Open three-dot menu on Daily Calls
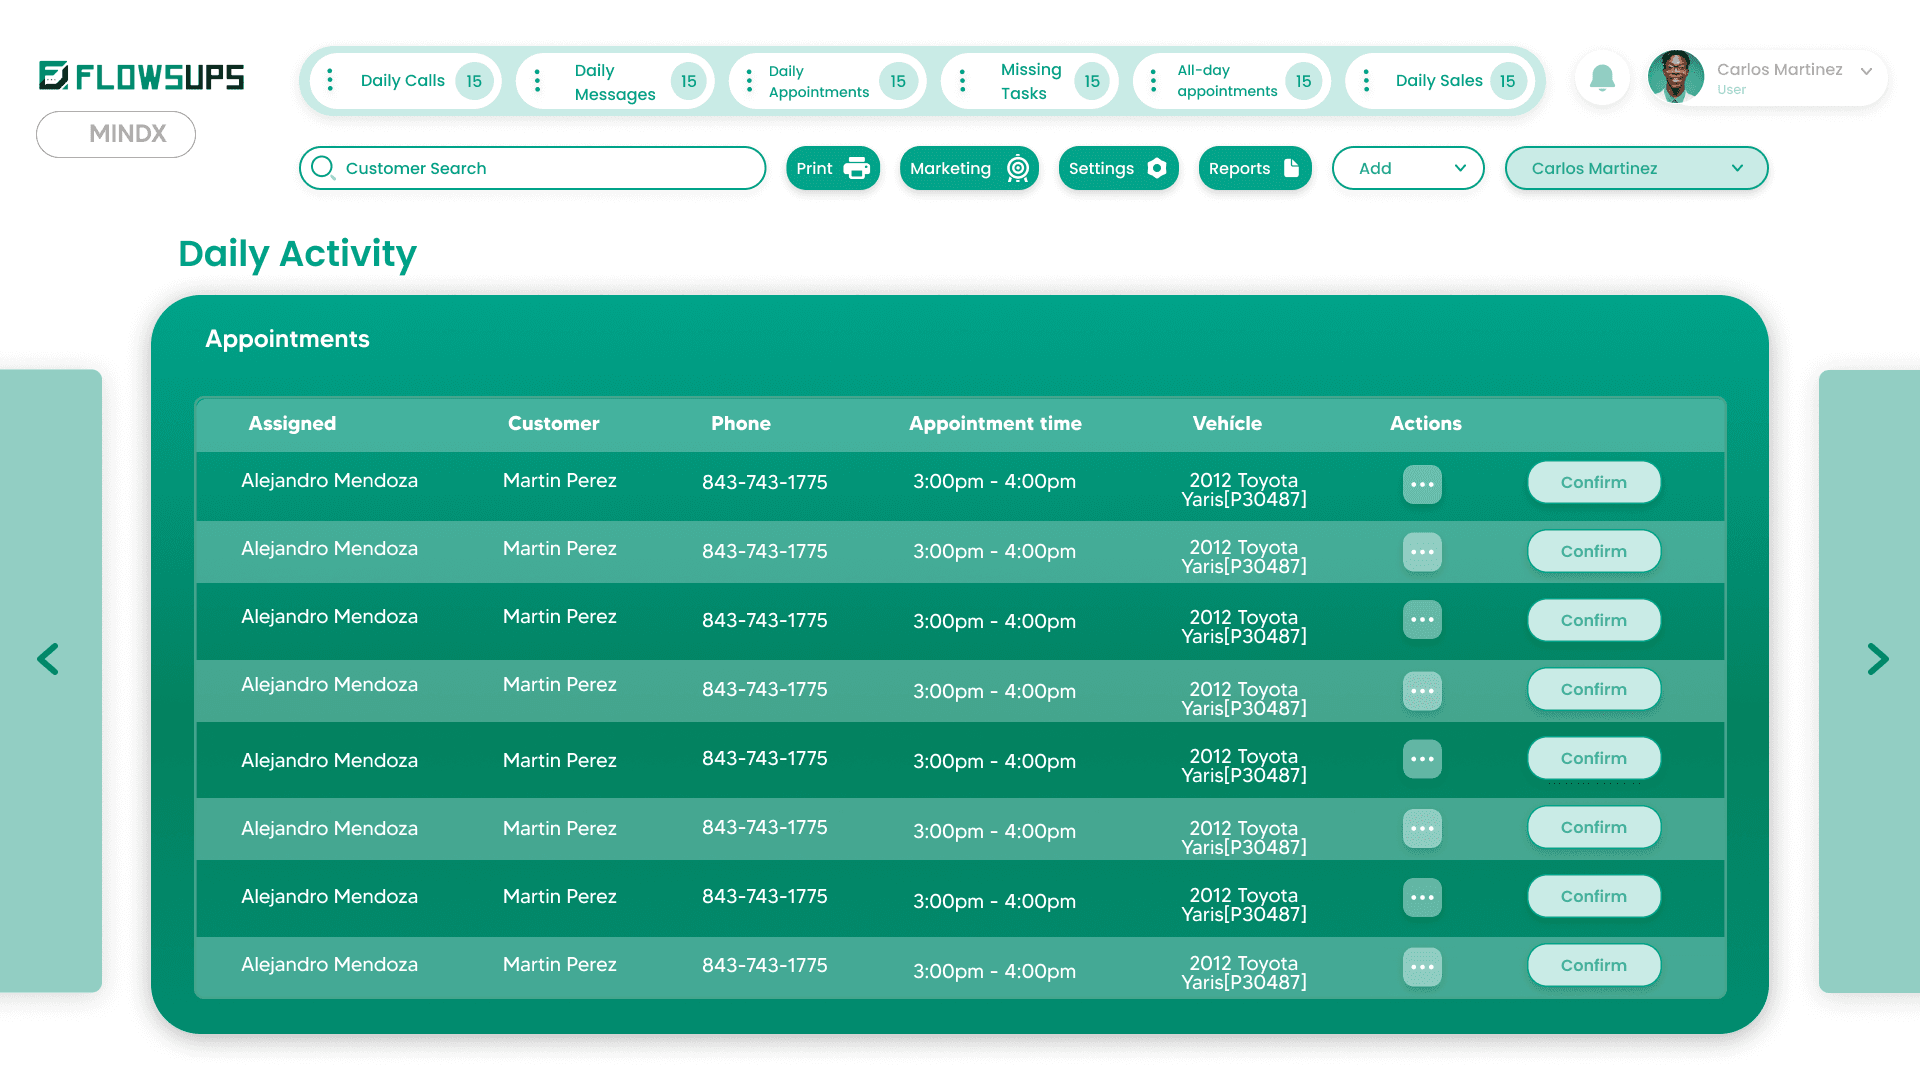Viewport: 1920px width, 1080px height. click(330, 80)
